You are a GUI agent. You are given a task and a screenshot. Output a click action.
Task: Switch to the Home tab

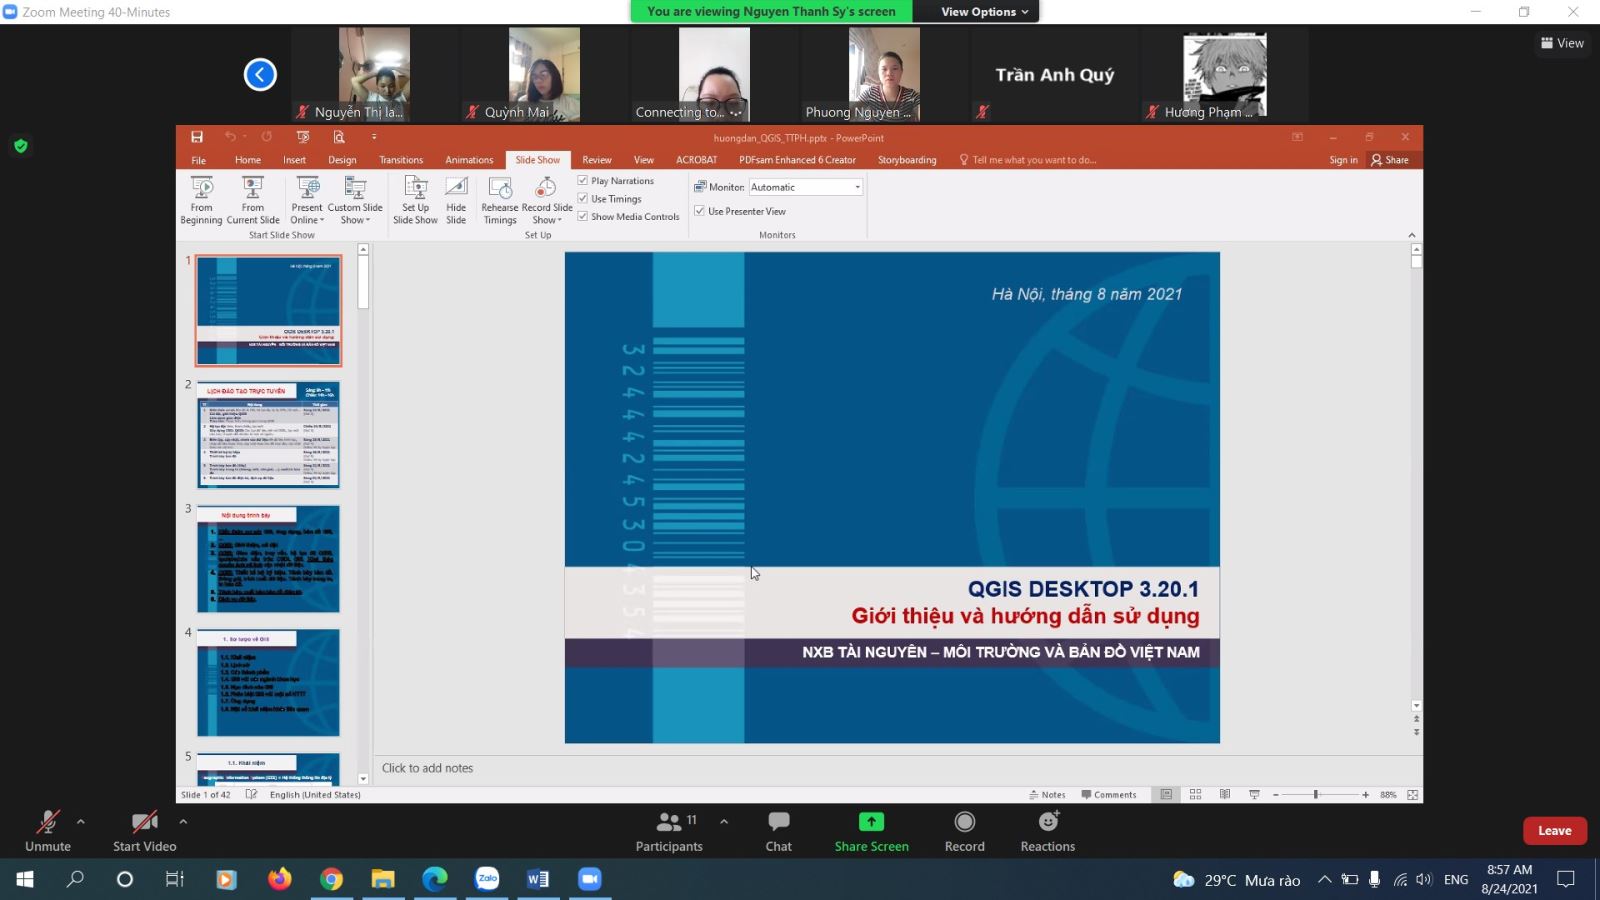pos(248,160)
